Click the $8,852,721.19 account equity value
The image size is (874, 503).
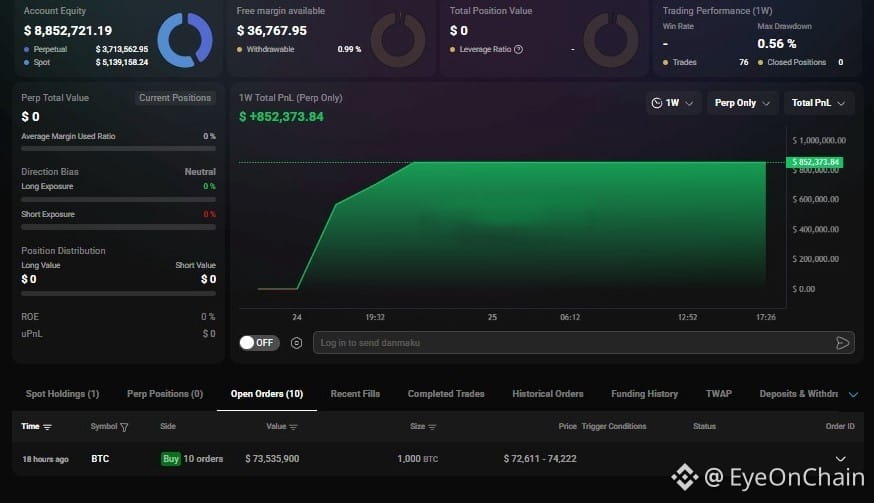coord(67,31)
